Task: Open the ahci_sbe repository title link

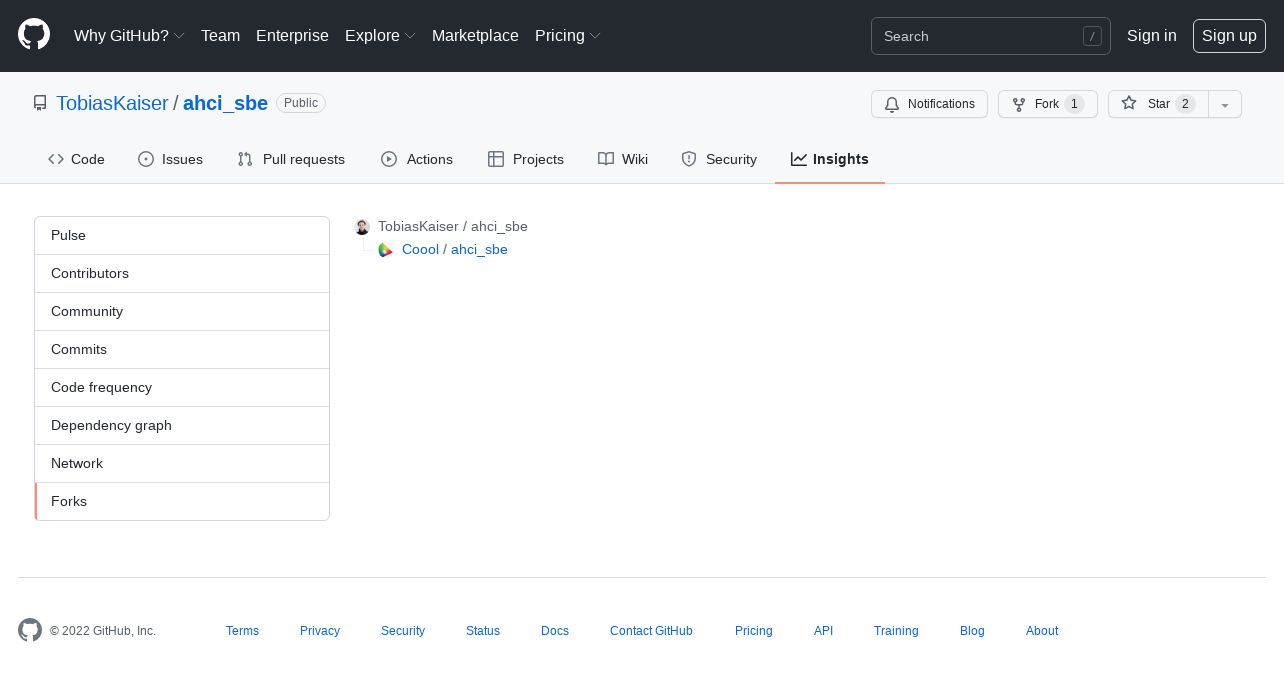Action: 225,103
